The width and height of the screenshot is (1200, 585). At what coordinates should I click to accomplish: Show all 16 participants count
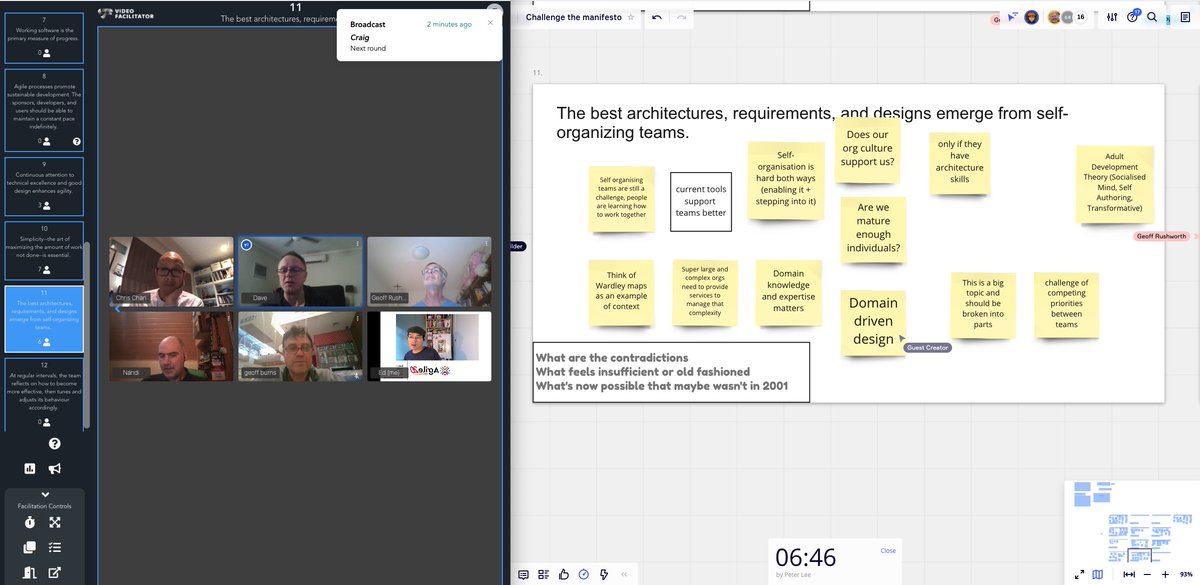point(1080,17)
